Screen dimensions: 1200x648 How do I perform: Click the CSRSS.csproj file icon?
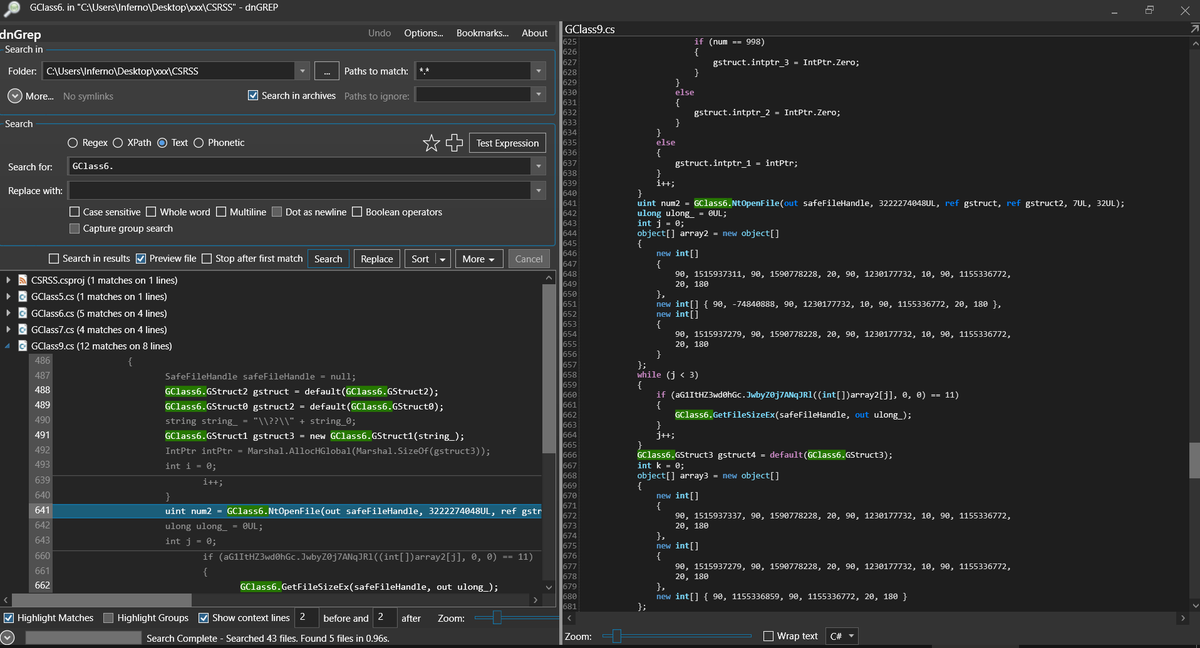(x=22, y=280)
